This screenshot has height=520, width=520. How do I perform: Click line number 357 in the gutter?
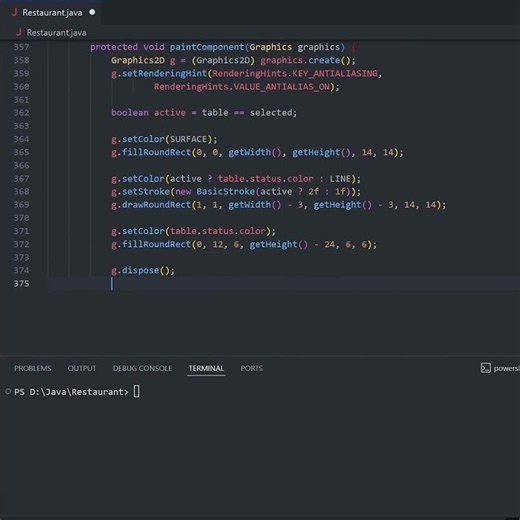[x=21, y=47]
